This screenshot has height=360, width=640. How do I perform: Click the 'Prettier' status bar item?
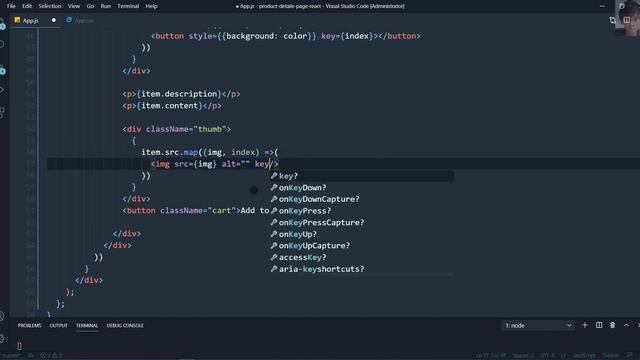click(x=611, y=356)
